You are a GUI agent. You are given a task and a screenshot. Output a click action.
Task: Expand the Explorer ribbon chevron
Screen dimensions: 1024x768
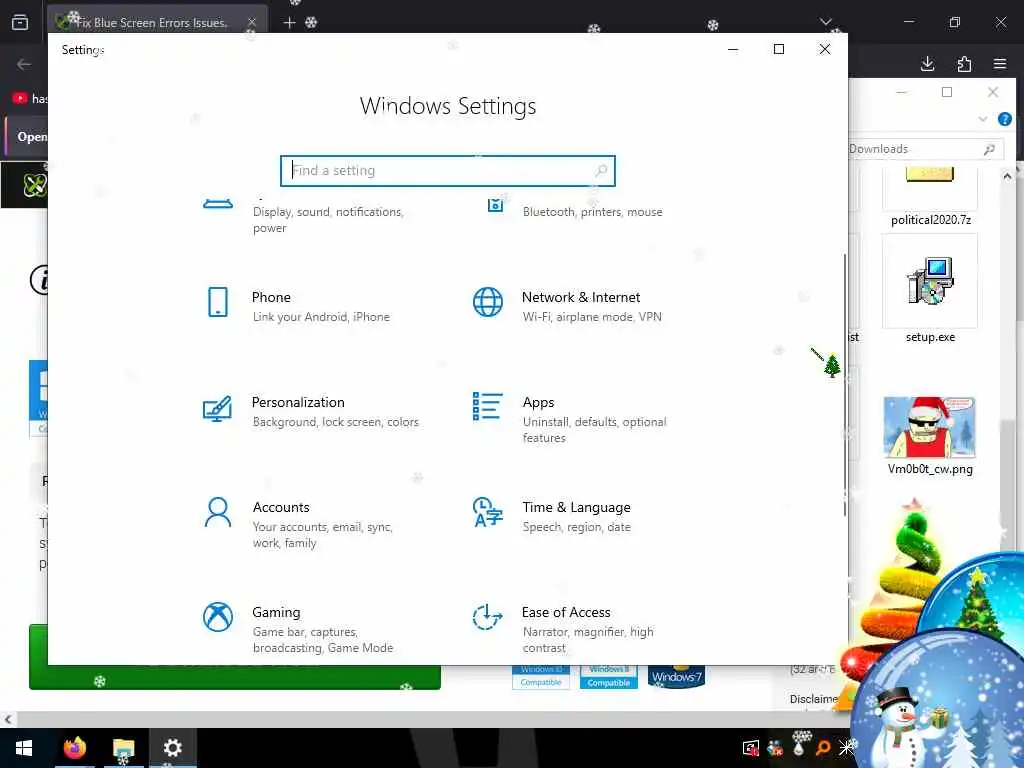tap(983, 119)
